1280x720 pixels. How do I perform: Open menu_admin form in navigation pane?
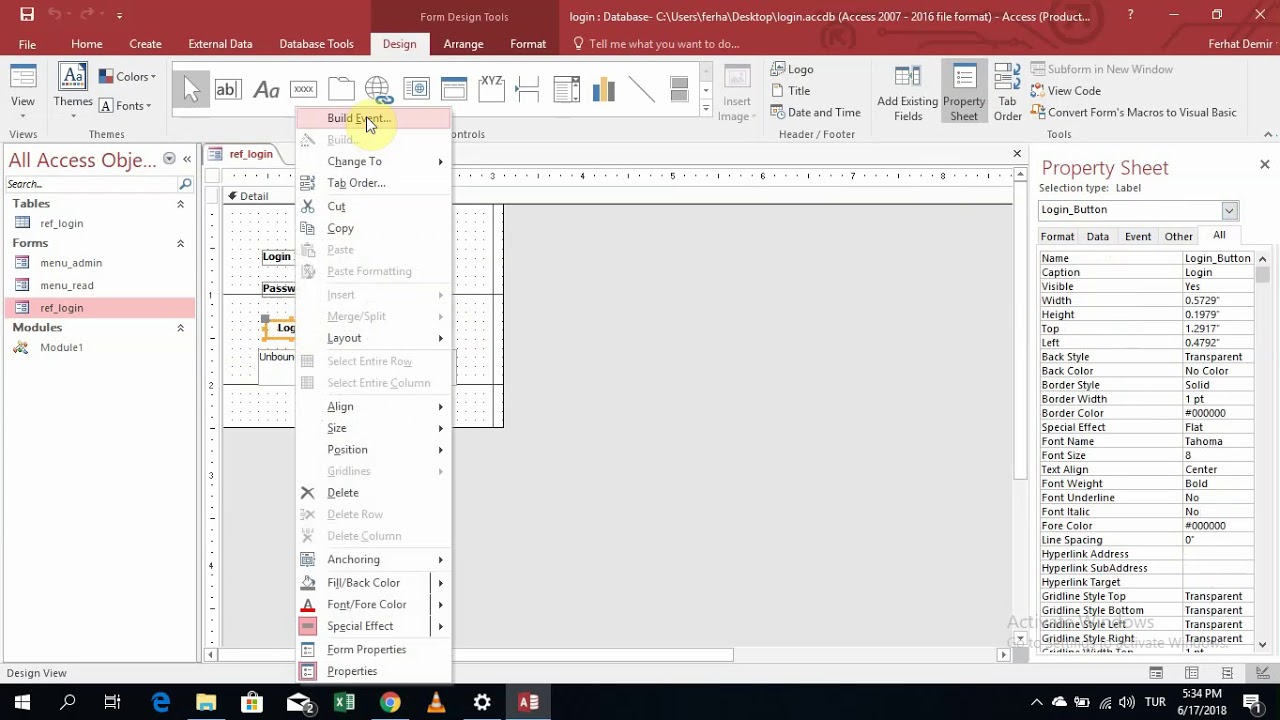[x=71, y=263]
